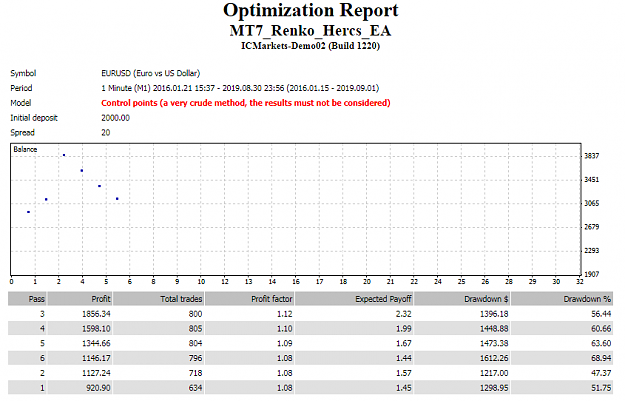Screen dimensions: 625x401
Task: Click the Pass column header
Action: (x=27, y=299)
